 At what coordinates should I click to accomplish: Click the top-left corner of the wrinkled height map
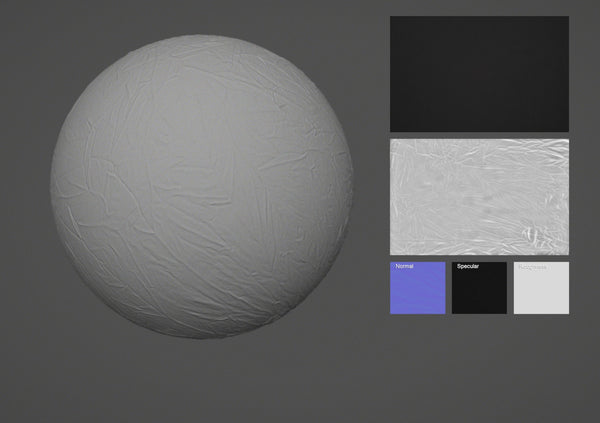click(393, 142)
